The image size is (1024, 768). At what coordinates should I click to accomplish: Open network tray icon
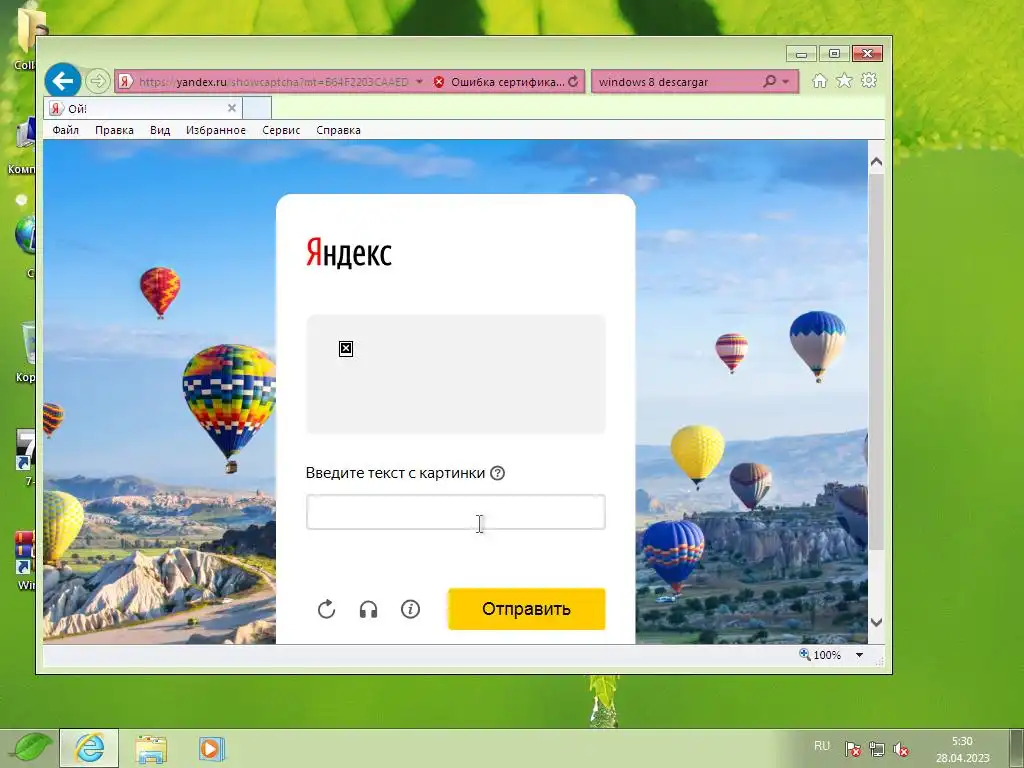[876, 748]
